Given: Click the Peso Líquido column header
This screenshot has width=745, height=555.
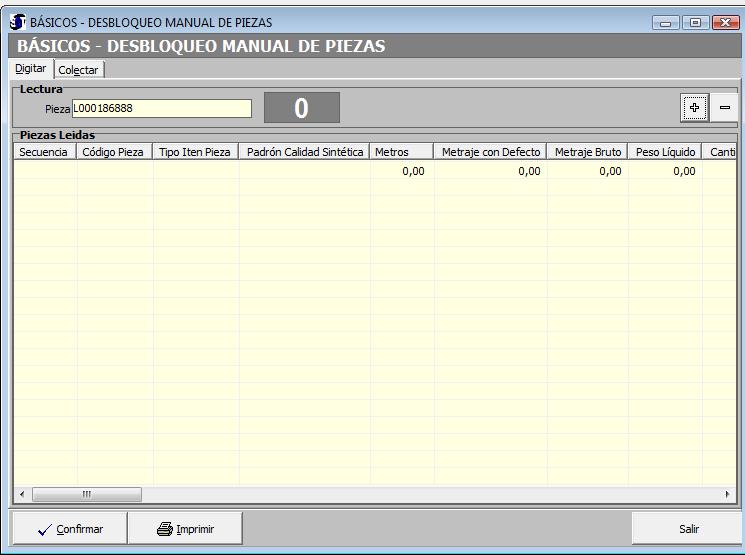Looking at the screenshot, I should [x=665, y=152].
